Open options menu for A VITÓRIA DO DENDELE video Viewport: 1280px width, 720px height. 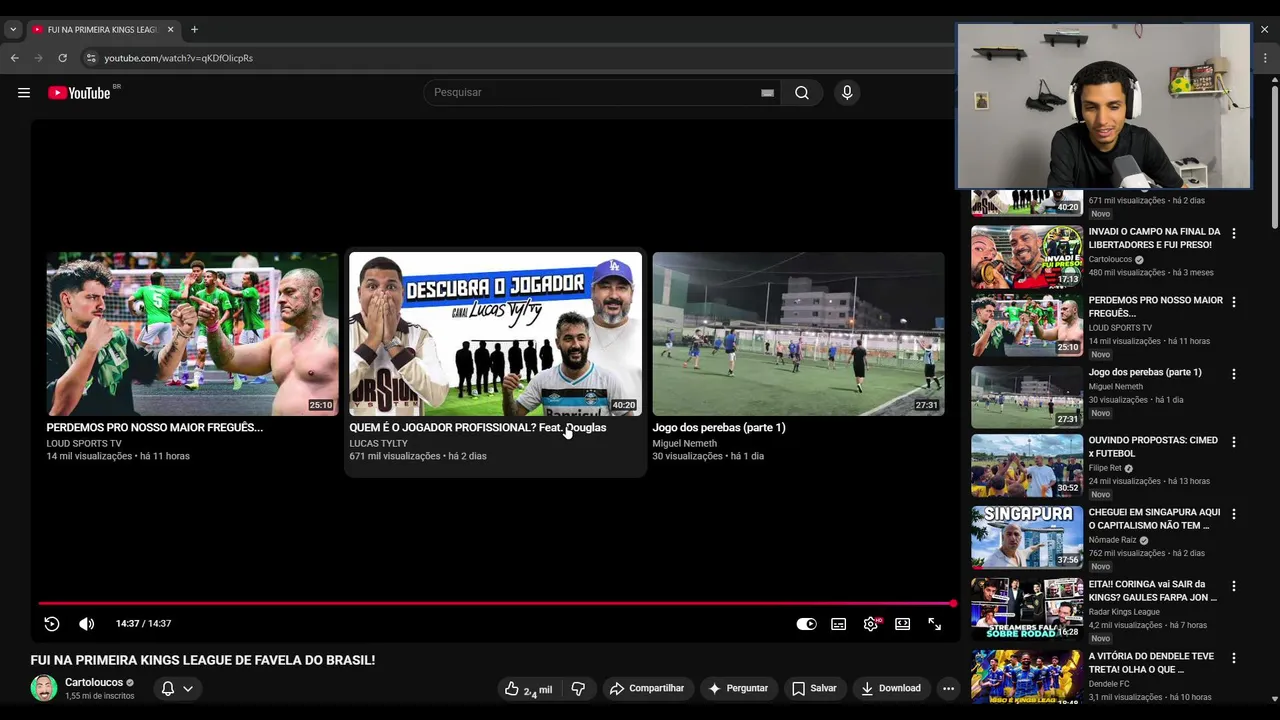click(1234, 658)
